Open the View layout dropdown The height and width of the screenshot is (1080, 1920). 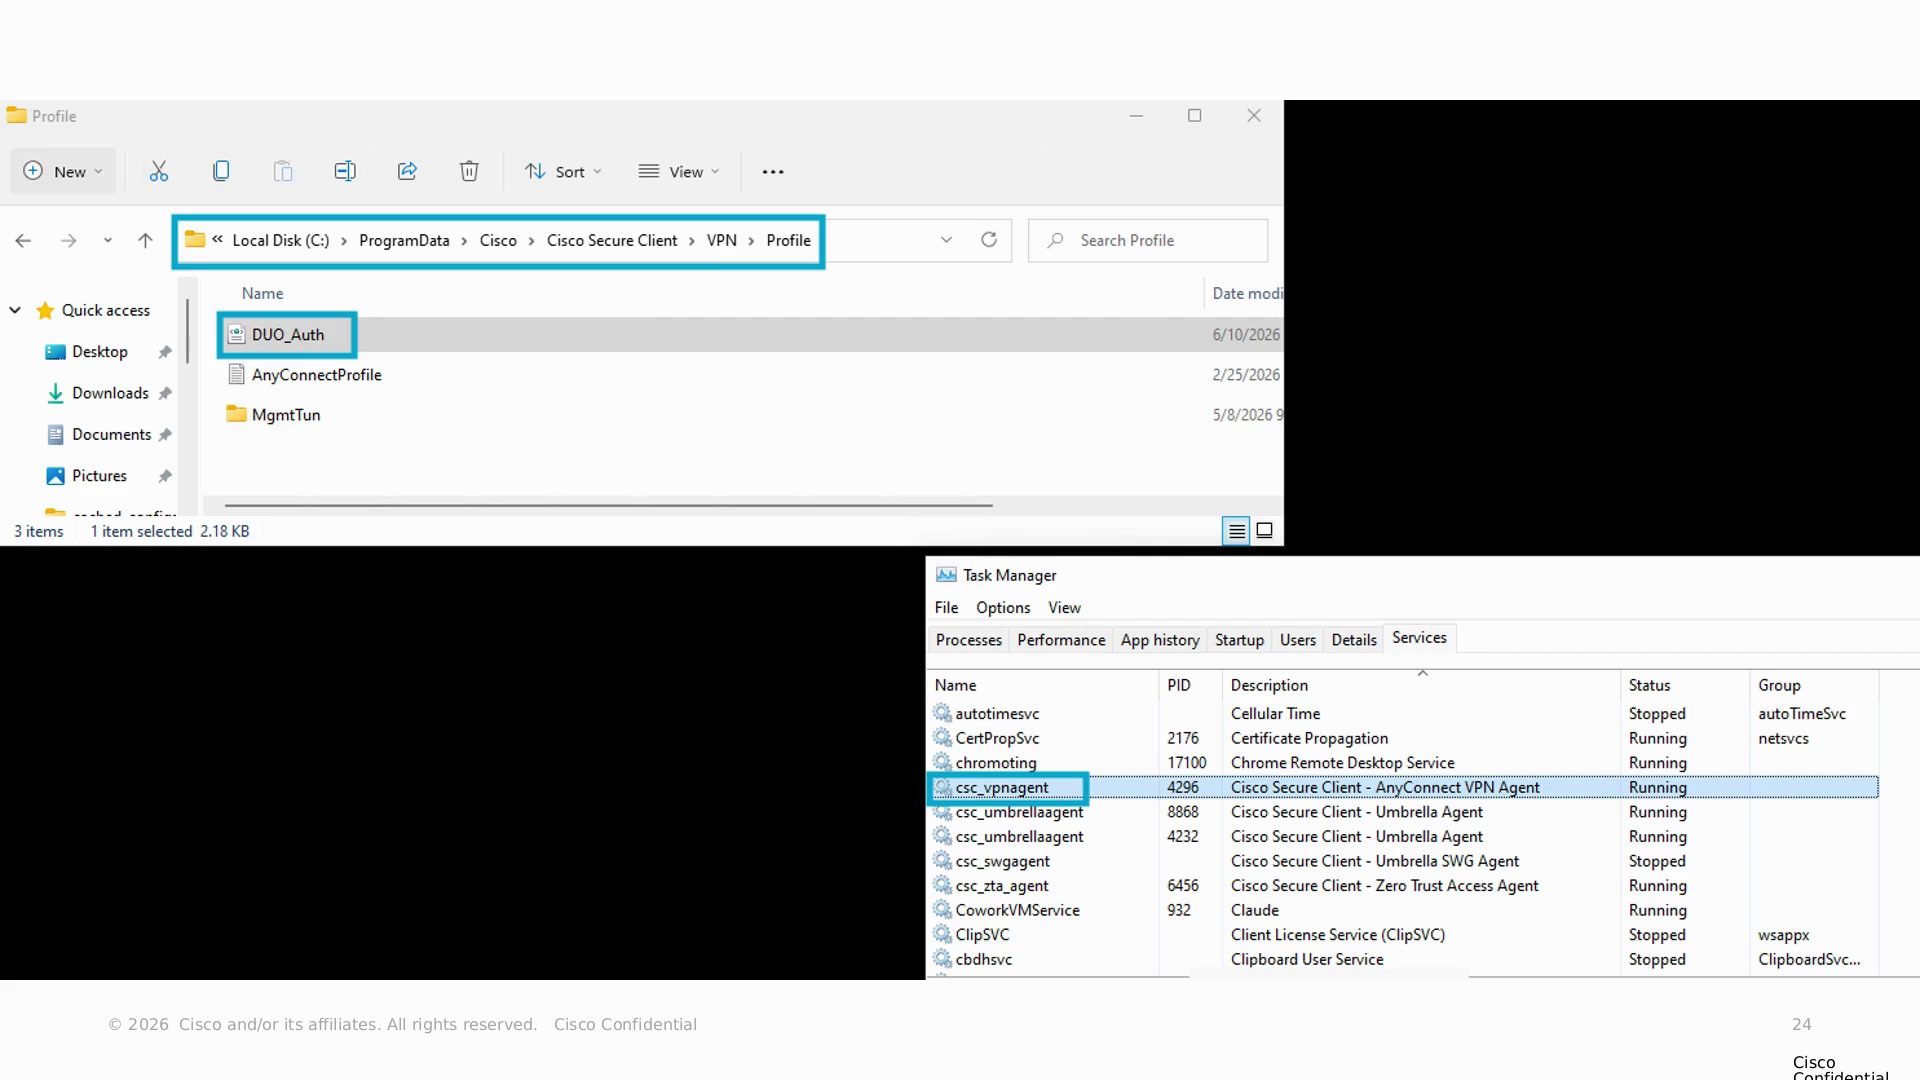point(679,171)
